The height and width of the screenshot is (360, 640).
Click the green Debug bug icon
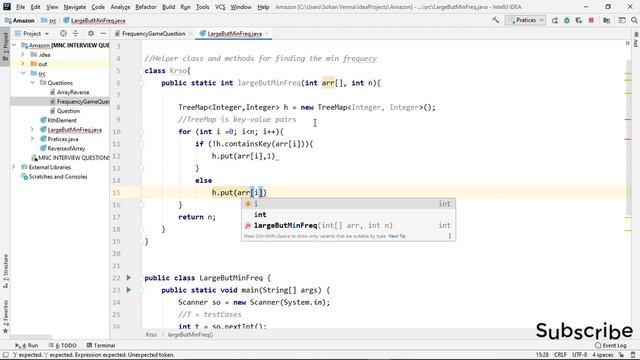click(x=567, y=20)
